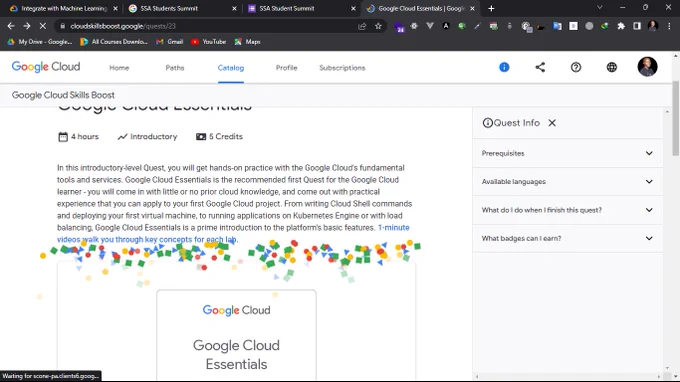
Task: Open All Courses Download bookmark
Action: coord(114,42)
